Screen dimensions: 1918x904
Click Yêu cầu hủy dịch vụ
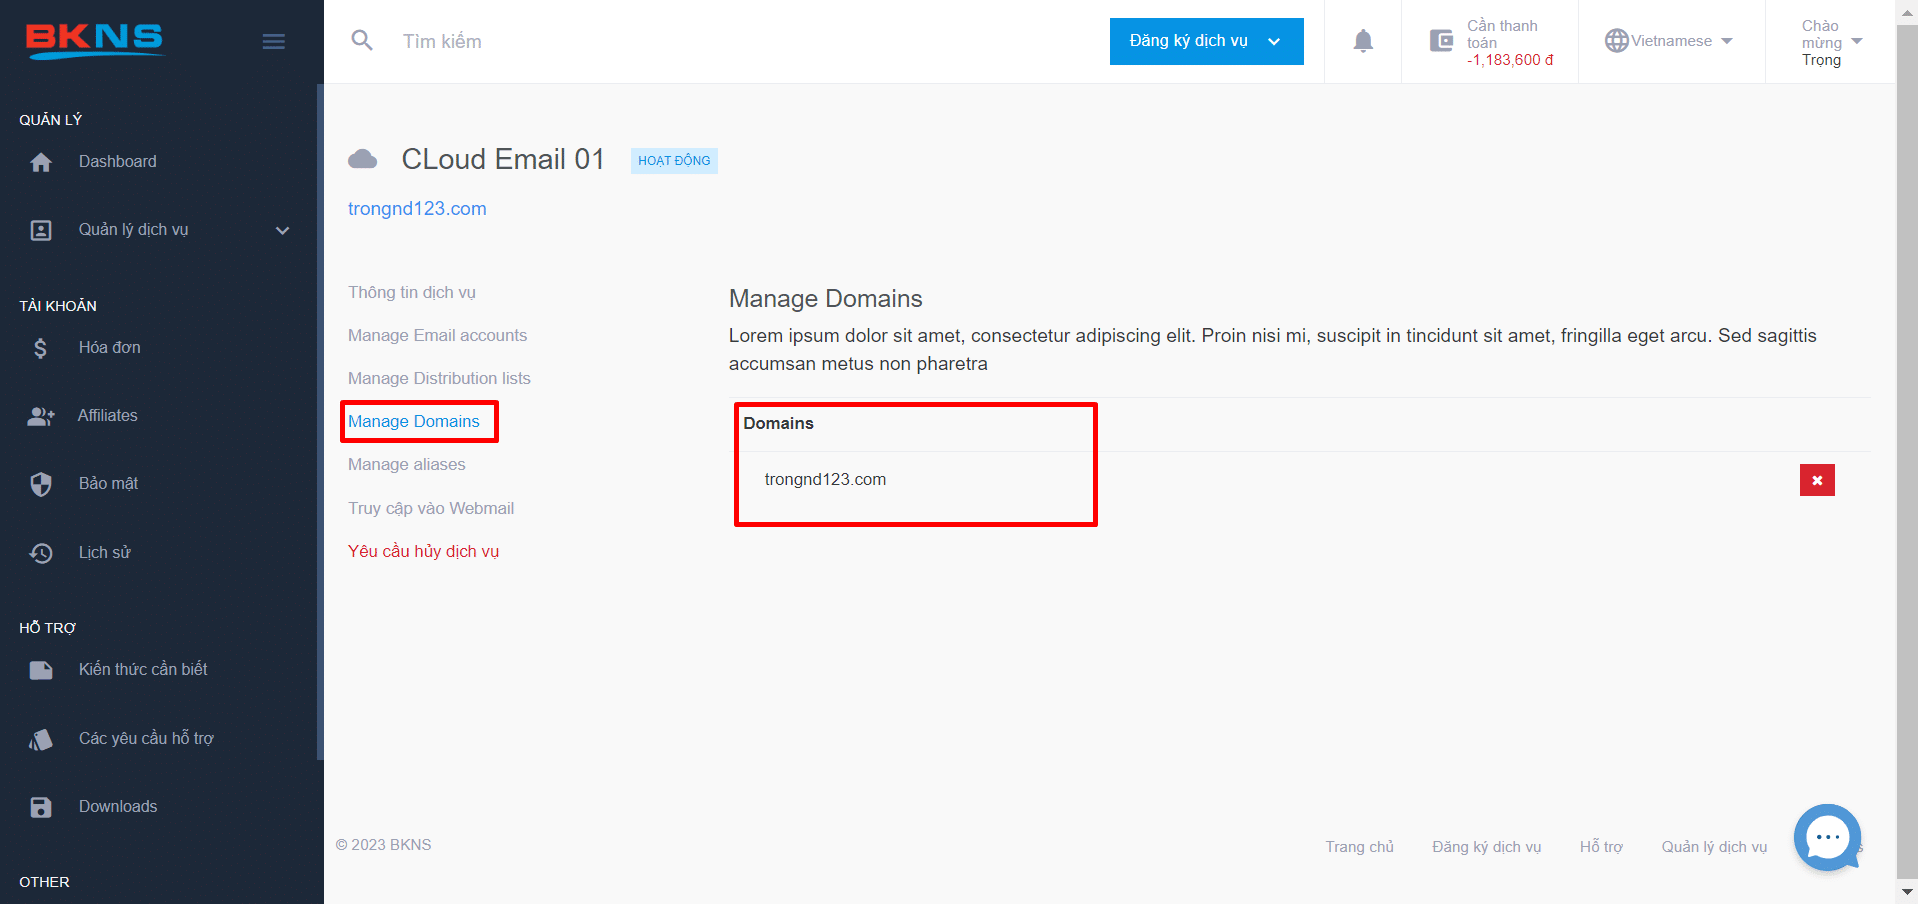[423, 551]
